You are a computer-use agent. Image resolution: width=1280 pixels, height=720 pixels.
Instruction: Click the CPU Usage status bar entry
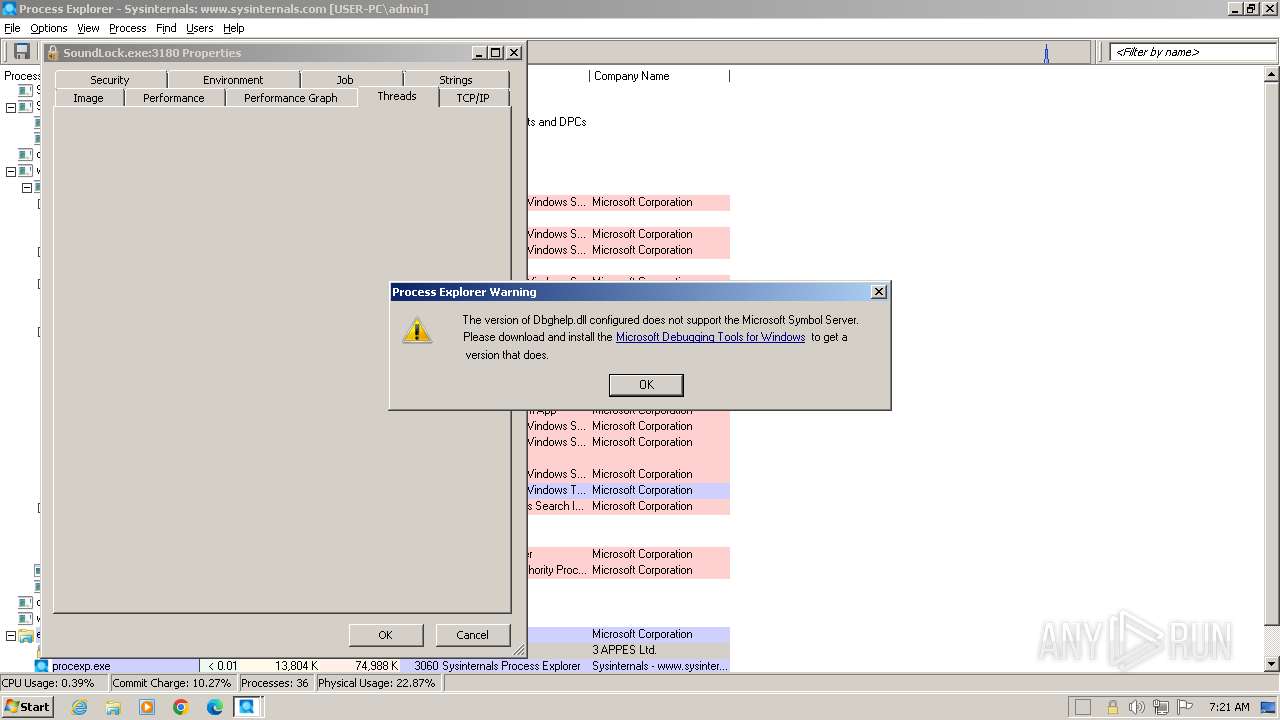pos(53,683)
